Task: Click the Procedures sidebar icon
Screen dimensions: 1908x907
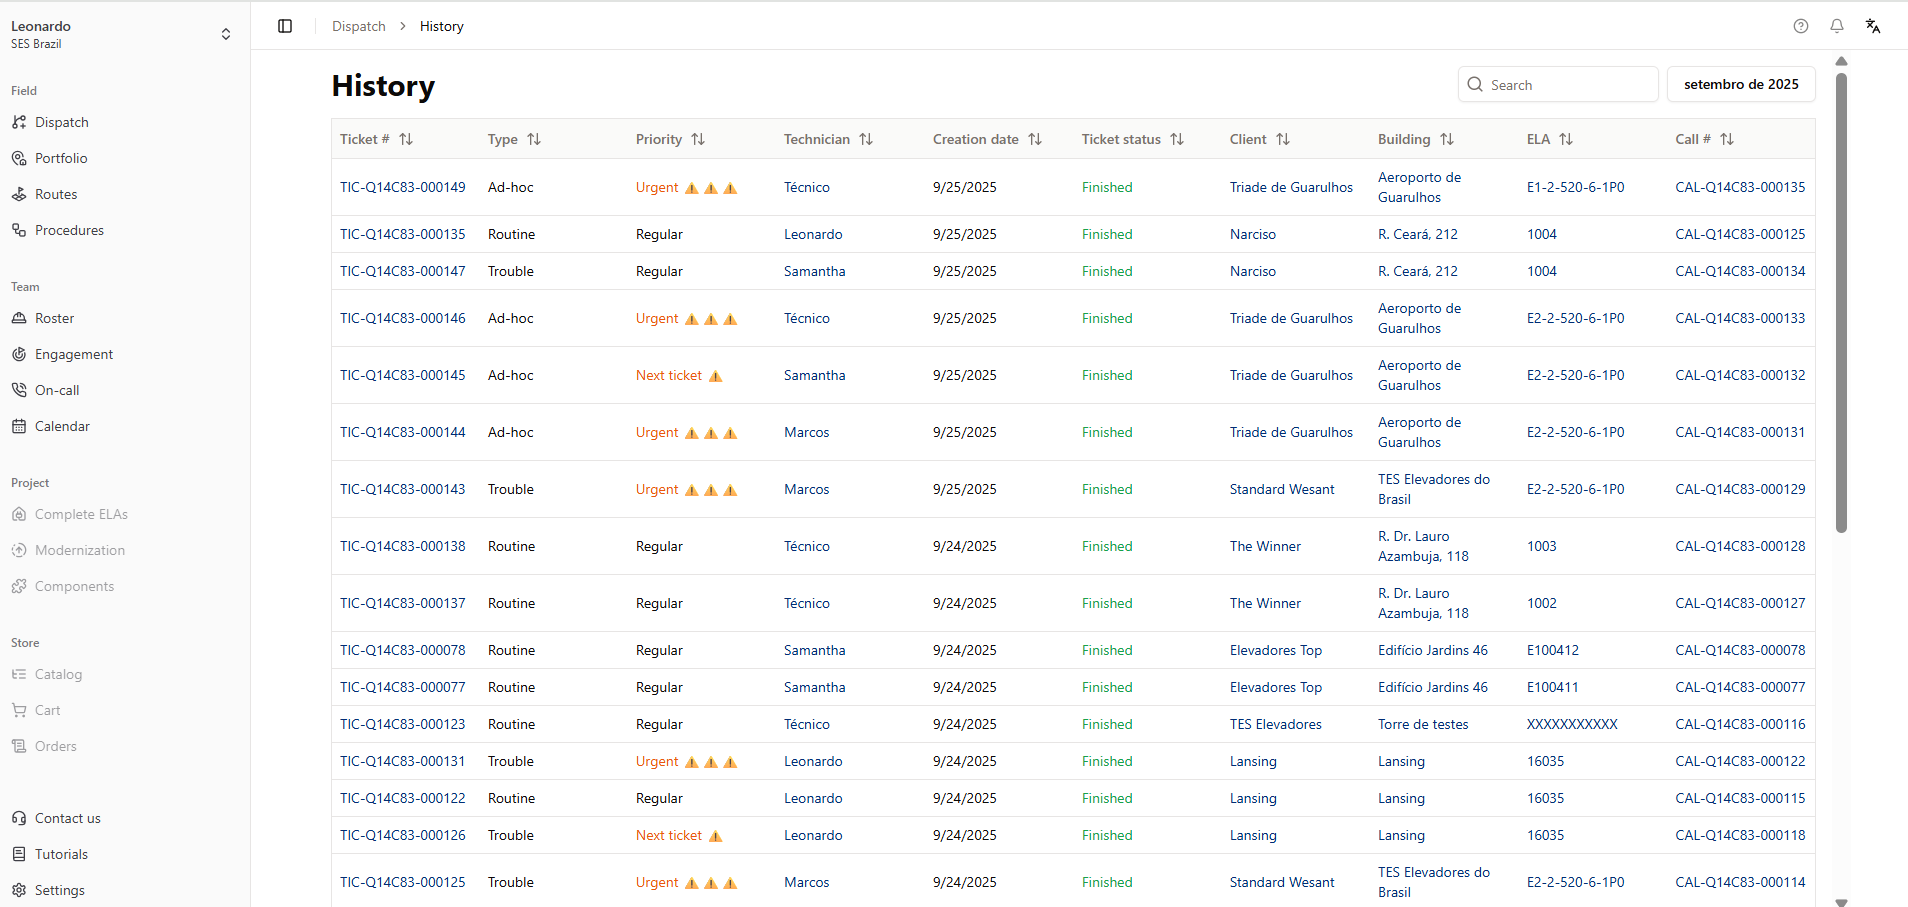Action: coord(19,230)
